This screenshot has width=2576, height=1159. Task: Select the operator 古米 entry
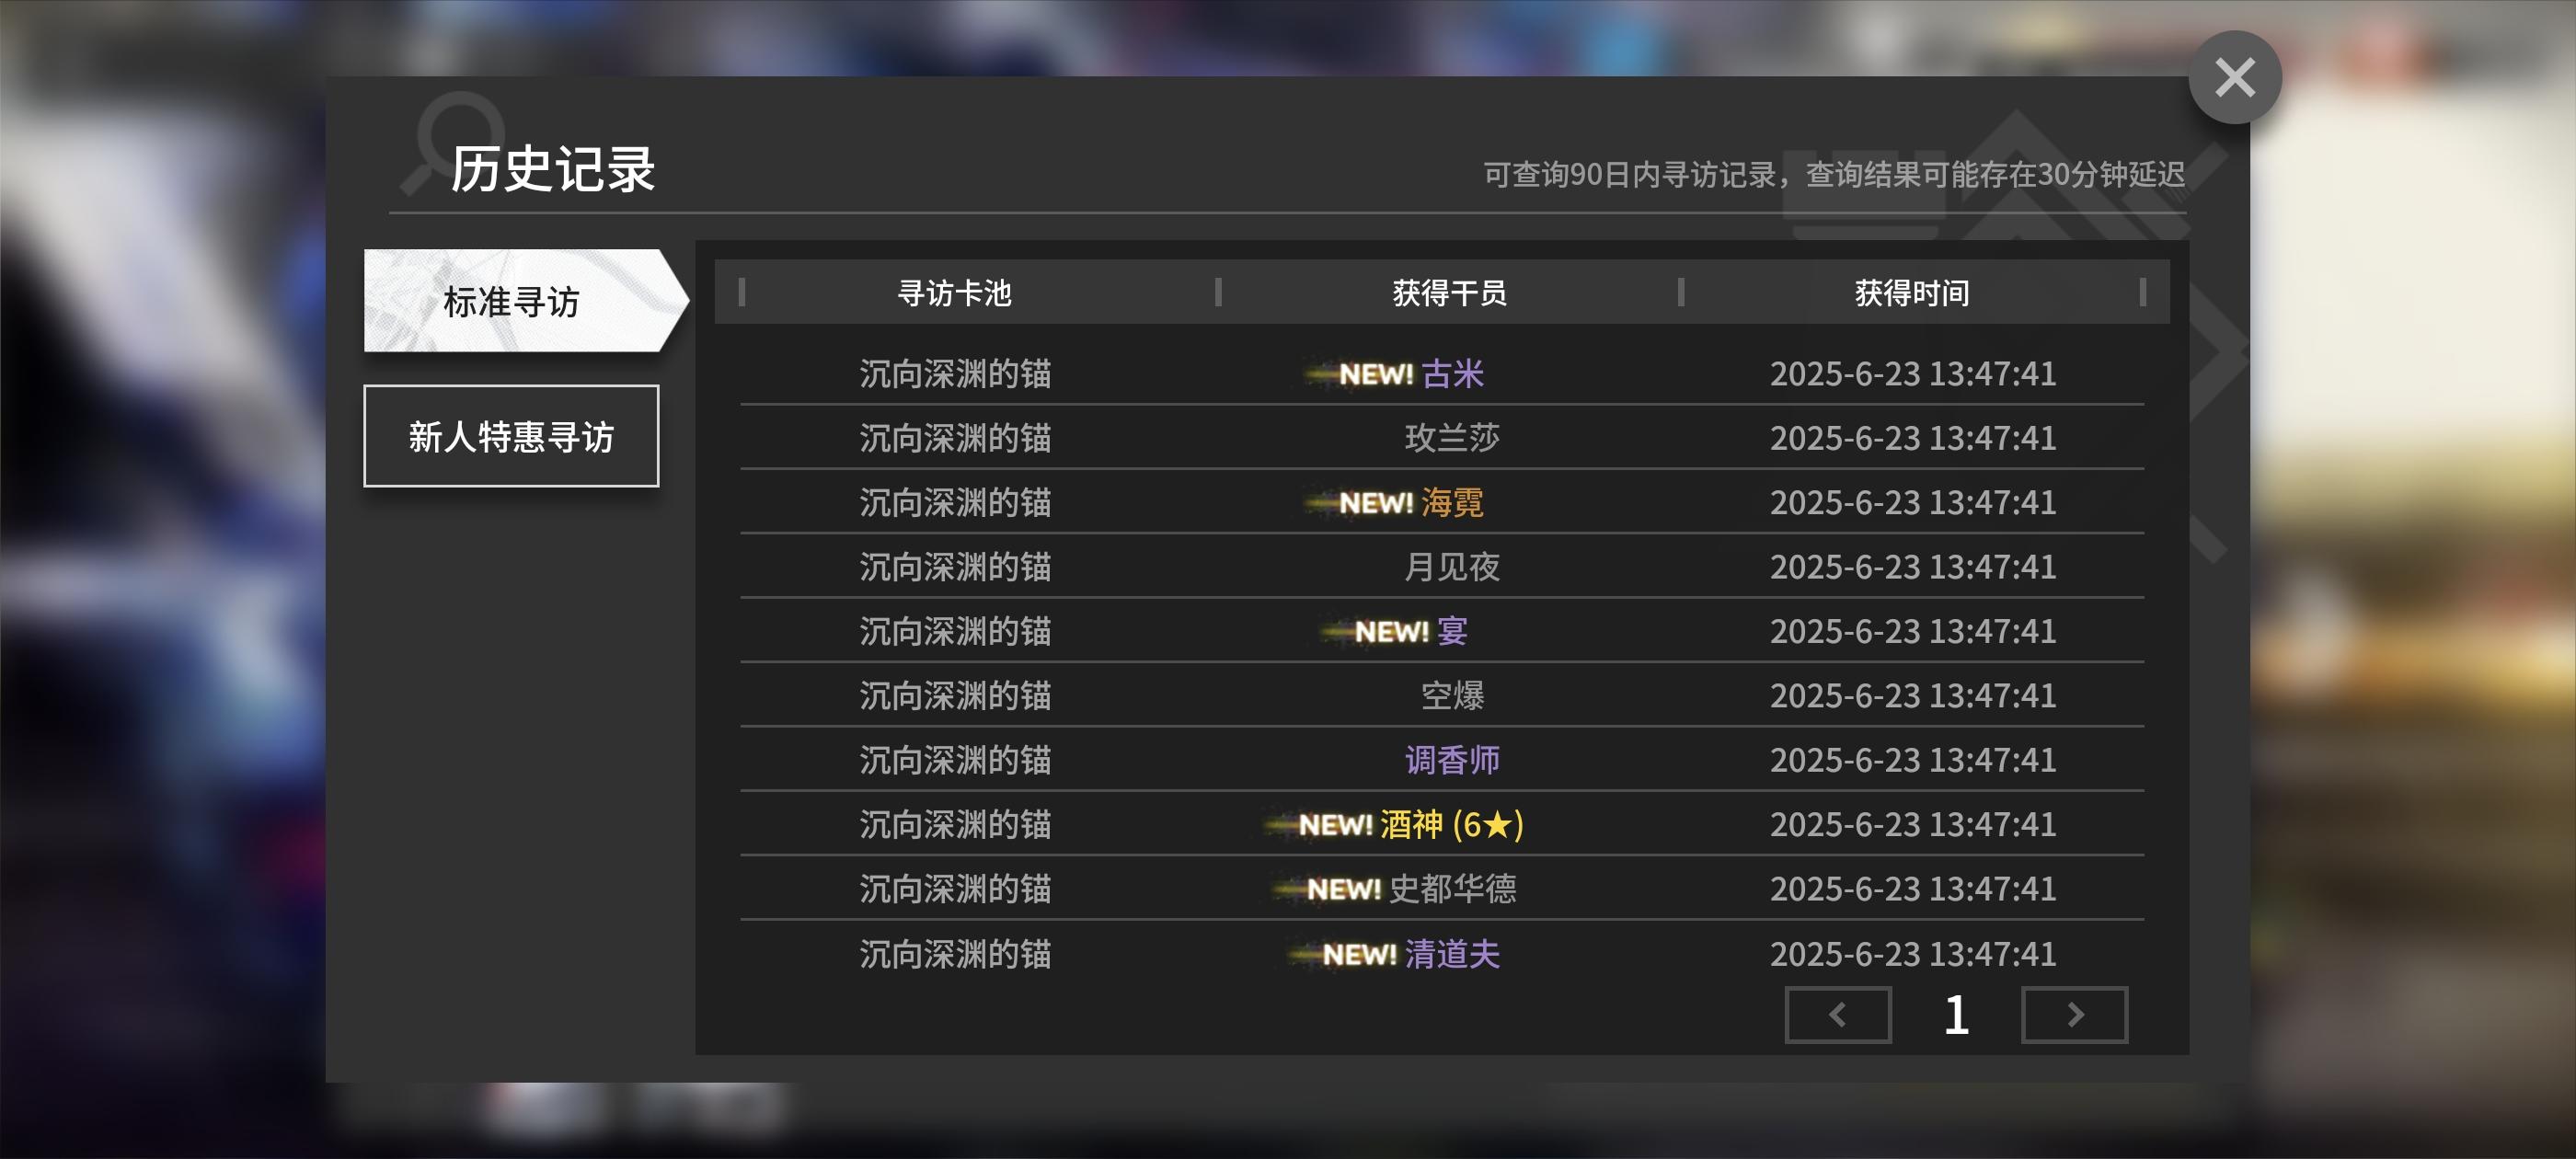coord(1452,374)
